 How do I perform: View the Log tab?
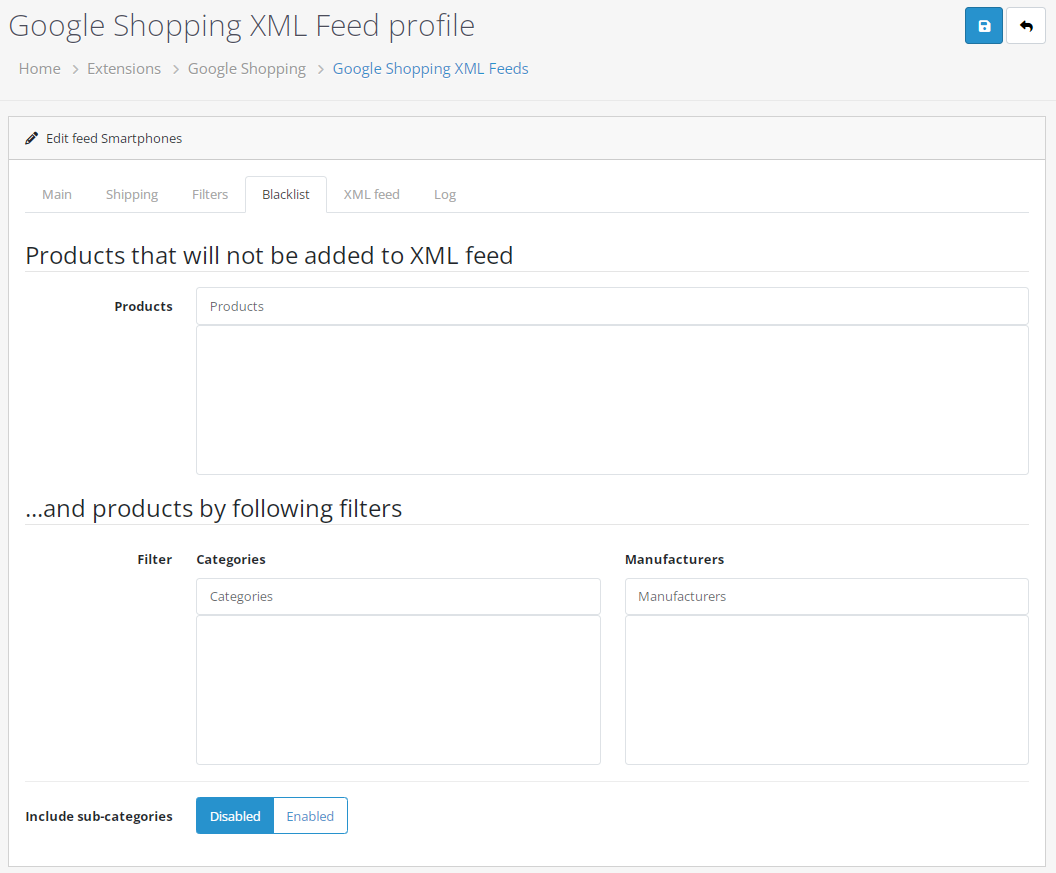(444, 195)
